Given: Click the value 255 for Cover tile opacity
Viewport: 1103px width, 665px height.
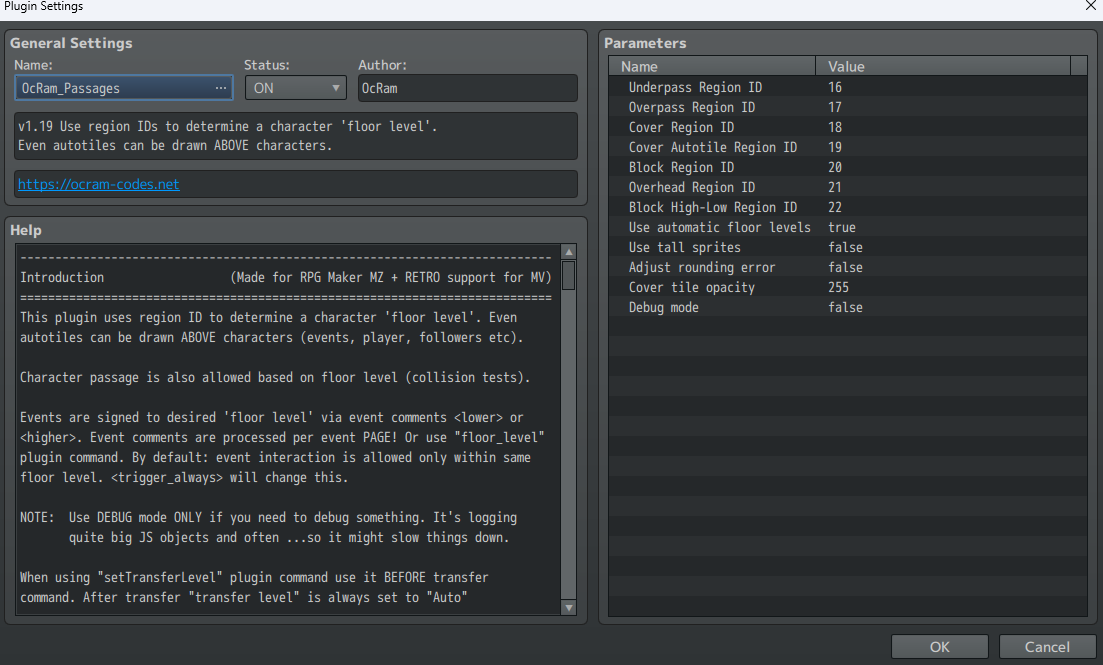Looking at the screenshot, I should 839,288.
